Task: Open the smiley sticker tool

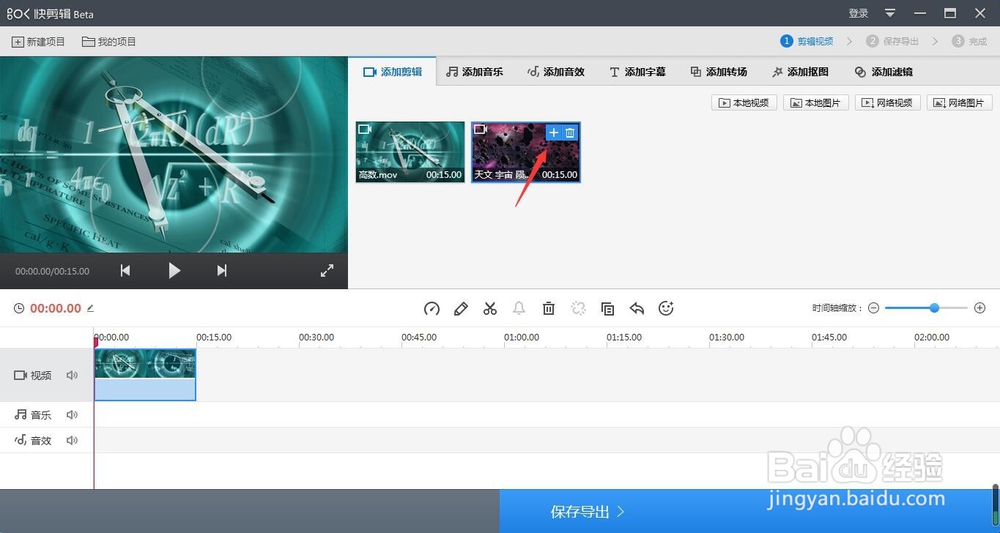Action: point(666,309)
